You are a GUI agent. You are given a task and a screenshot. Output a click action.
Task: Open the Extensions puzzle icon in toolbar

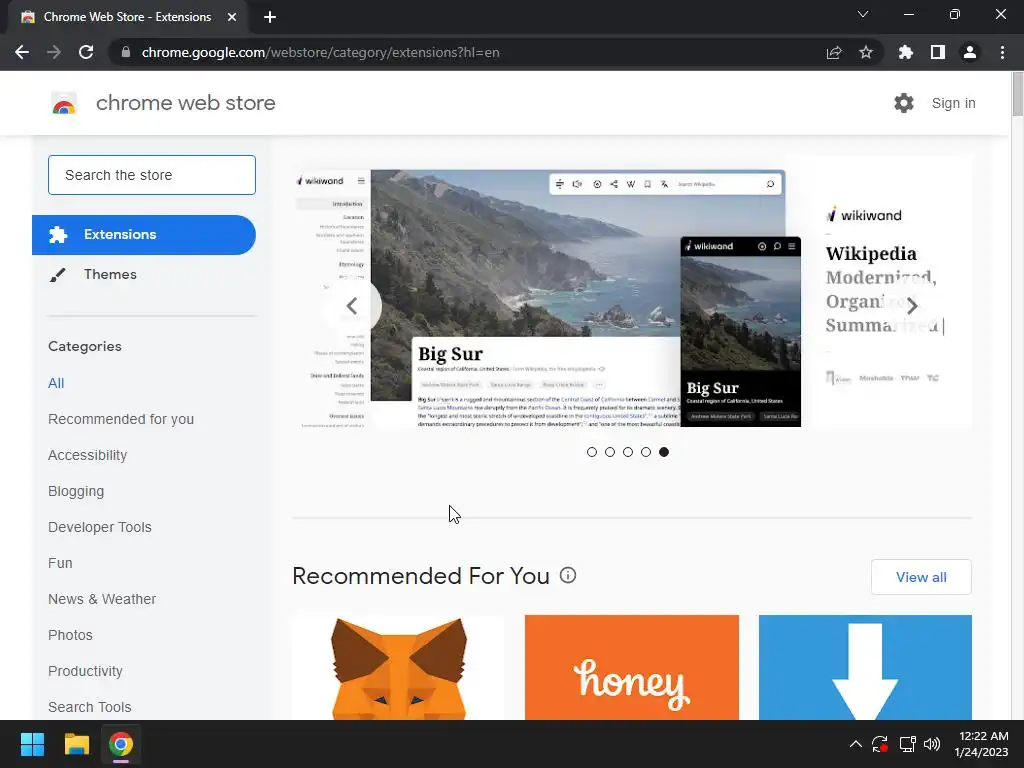click(x=905, y=52)
